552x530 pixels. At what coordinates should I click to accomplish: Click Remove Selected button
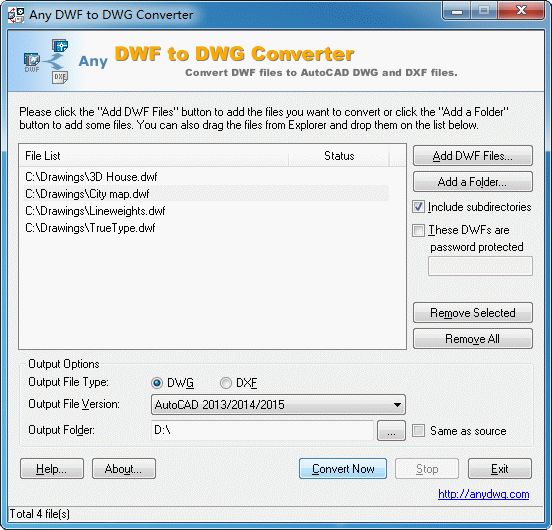472,313
